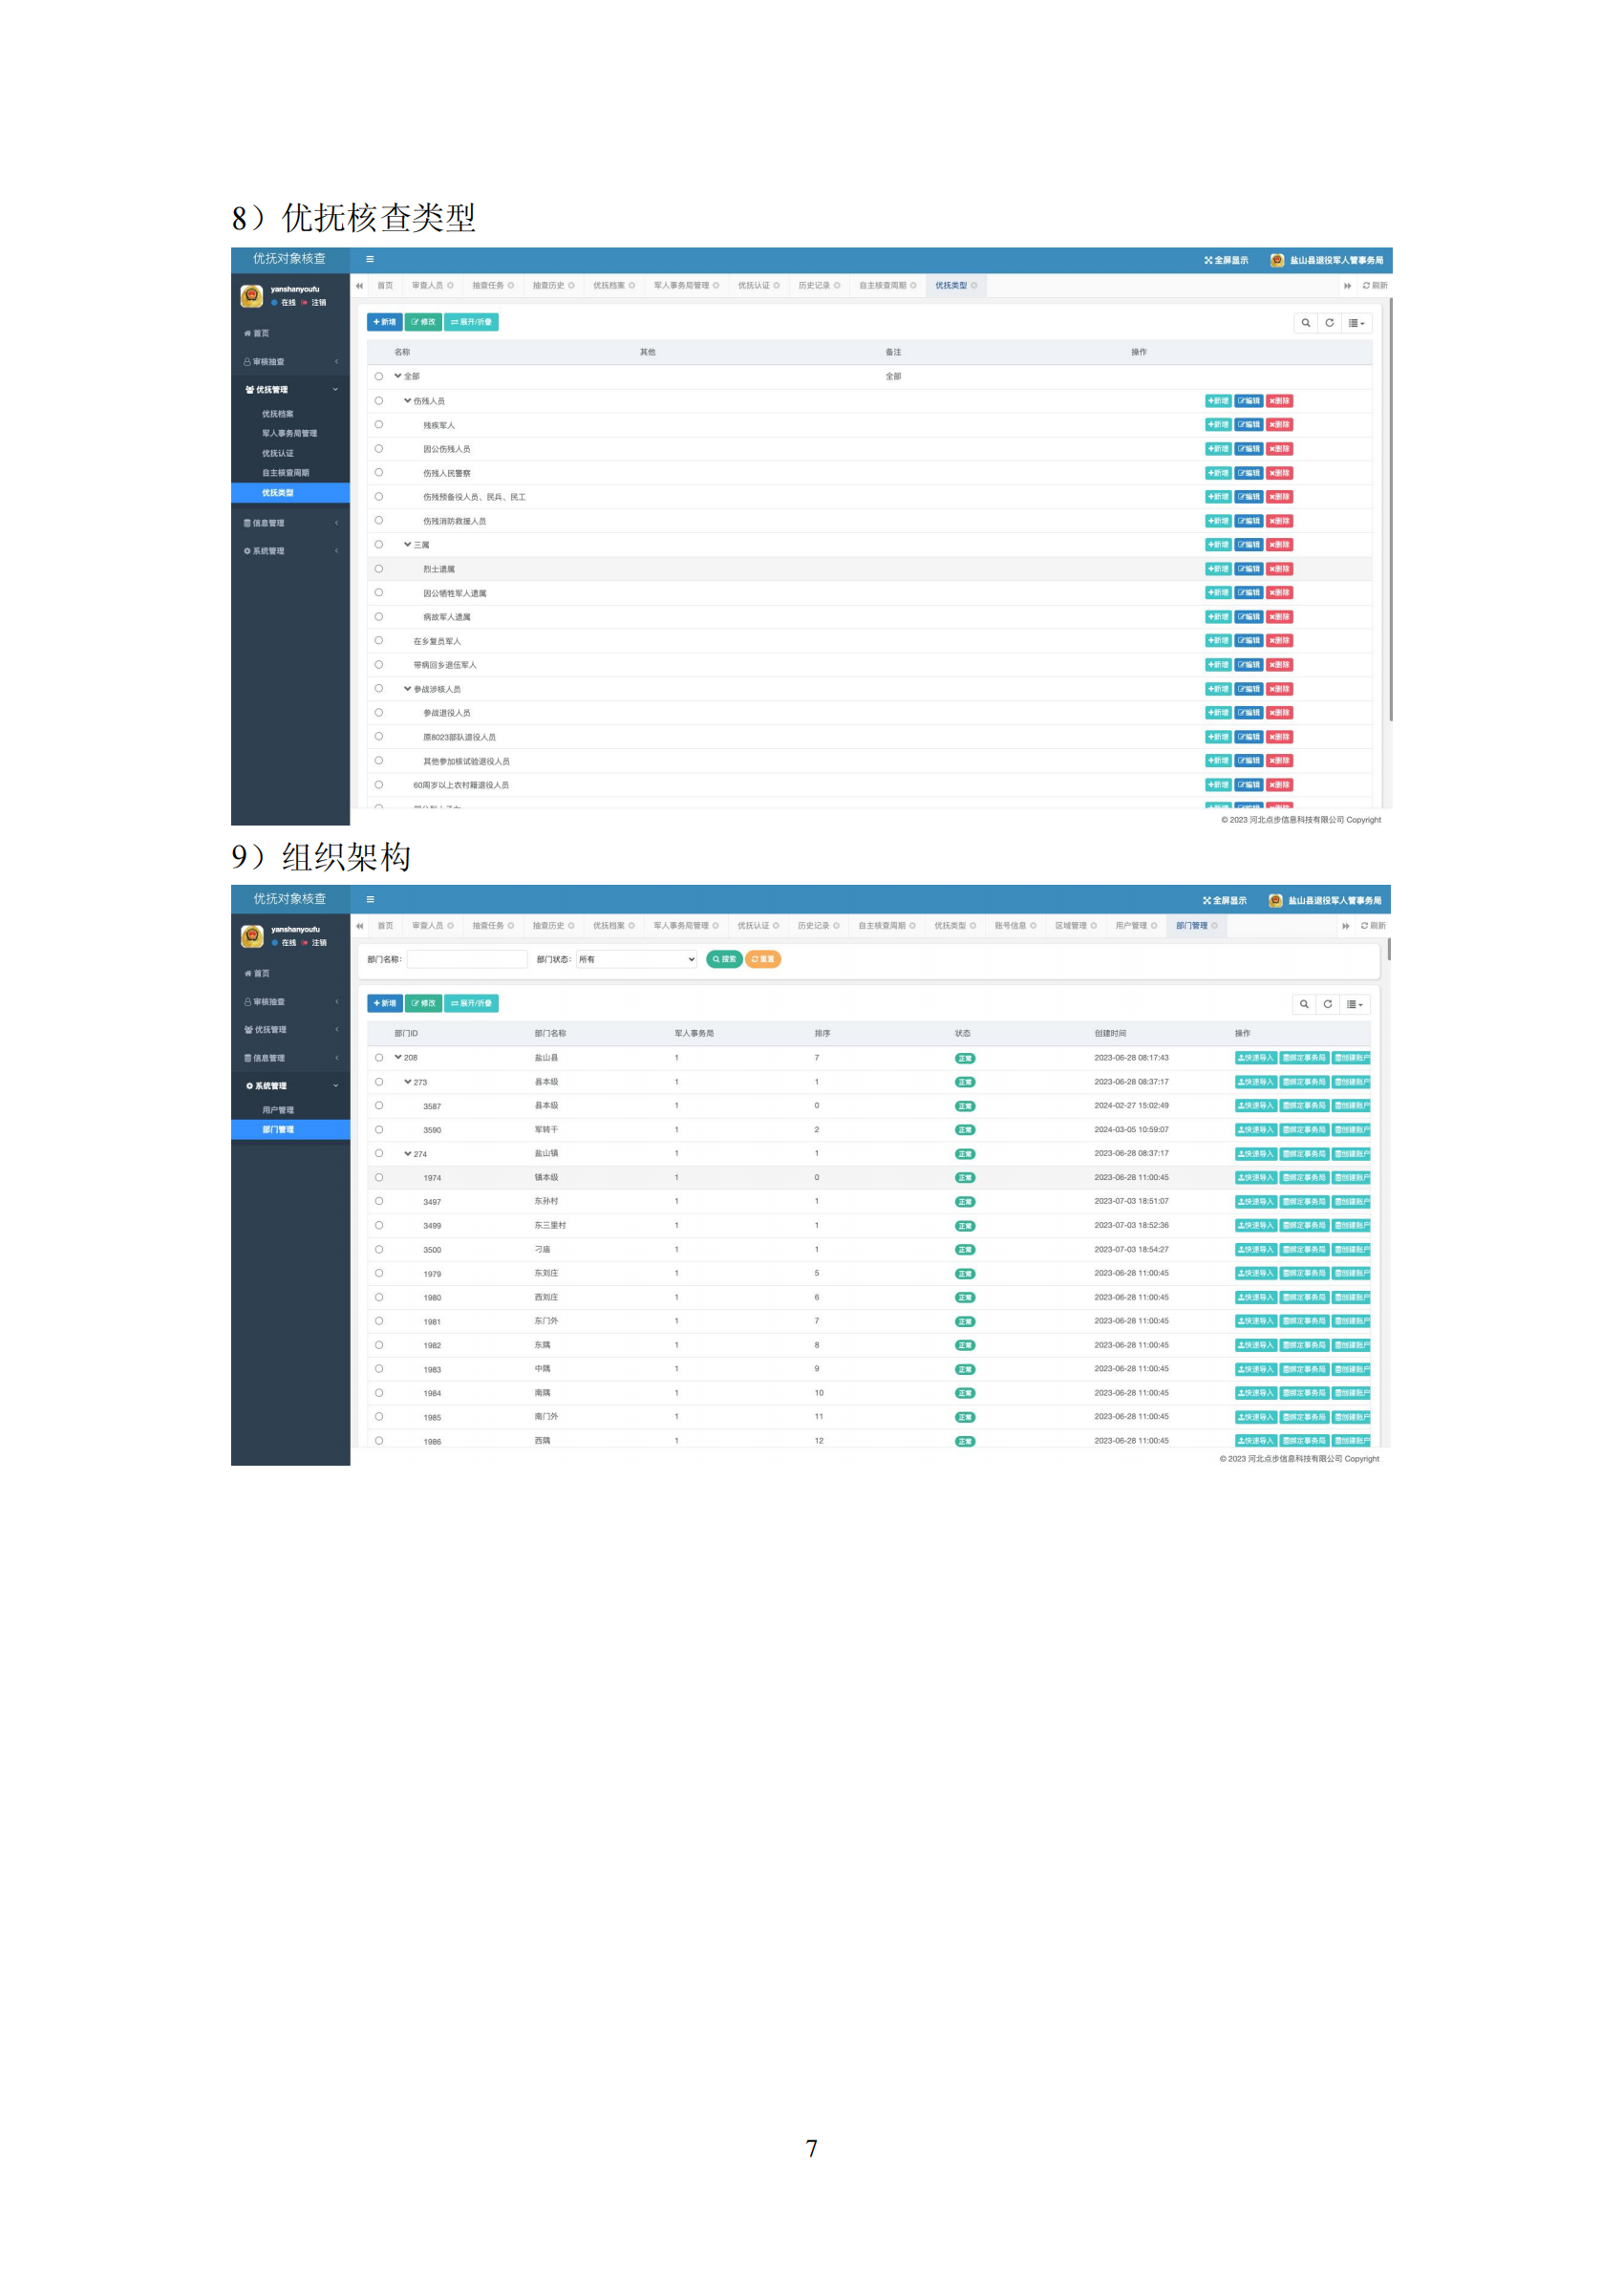This screenshot has width=1623, height=2296.
Task: Select the radio button for 在乡复员军人
Action: click(379, 641)
